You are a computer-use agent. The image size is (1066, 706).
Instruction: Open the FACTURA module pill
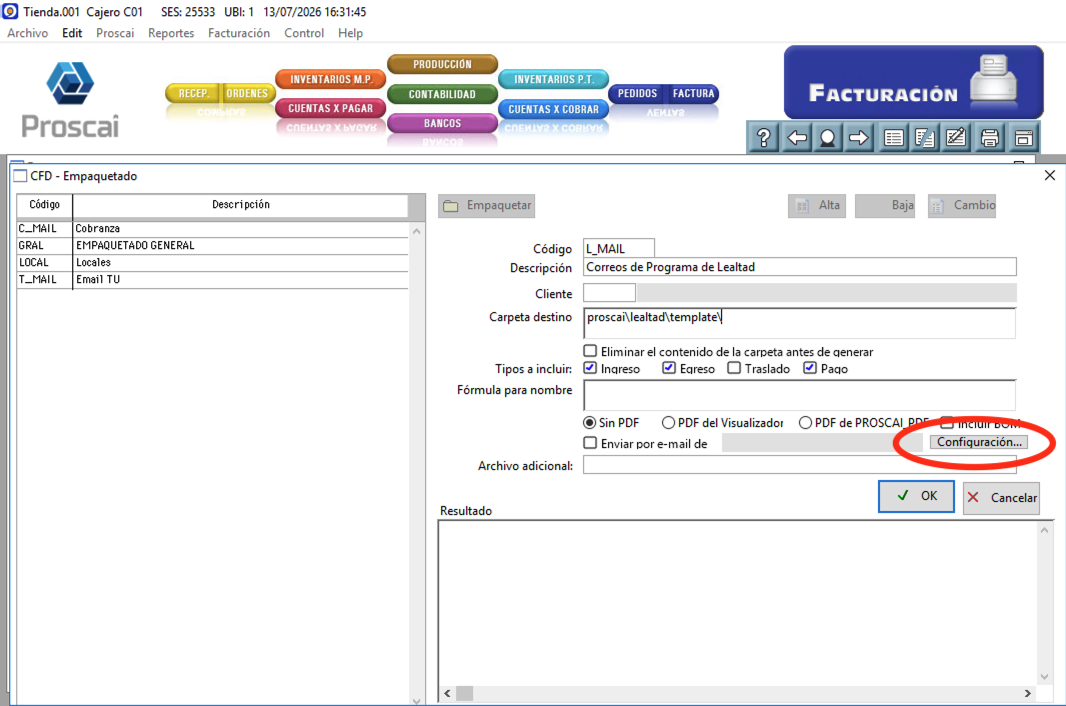point(693,93)
